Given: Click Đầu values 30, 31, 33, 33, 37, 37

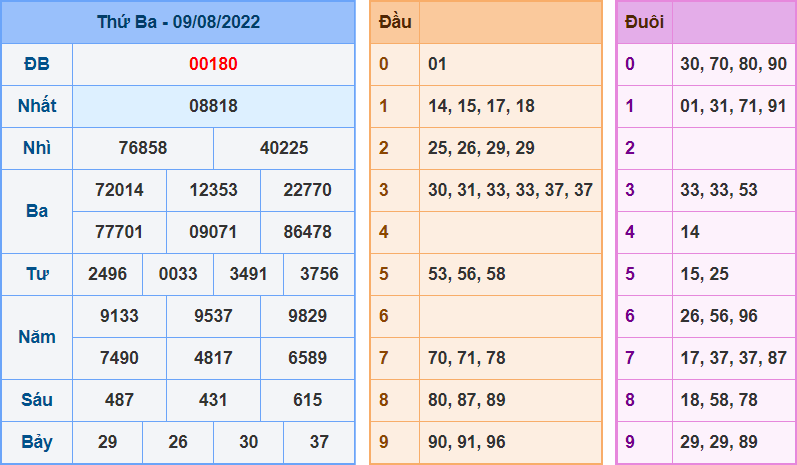Looking at the screenshot, I should [x=510, y=190].
